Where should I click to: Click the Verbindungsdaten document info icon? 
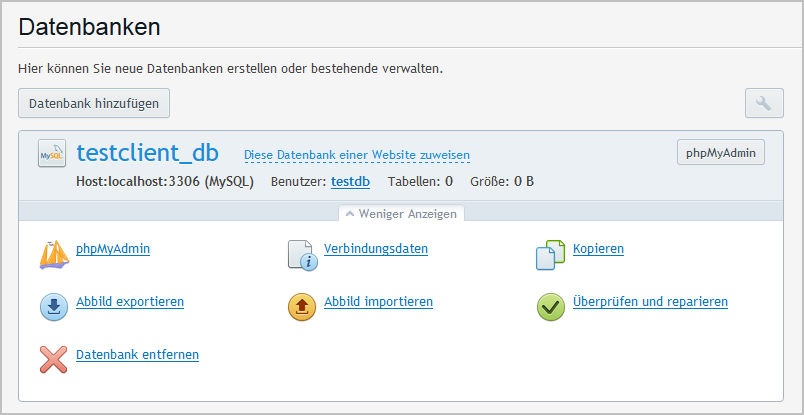click(x=303, y=255)
